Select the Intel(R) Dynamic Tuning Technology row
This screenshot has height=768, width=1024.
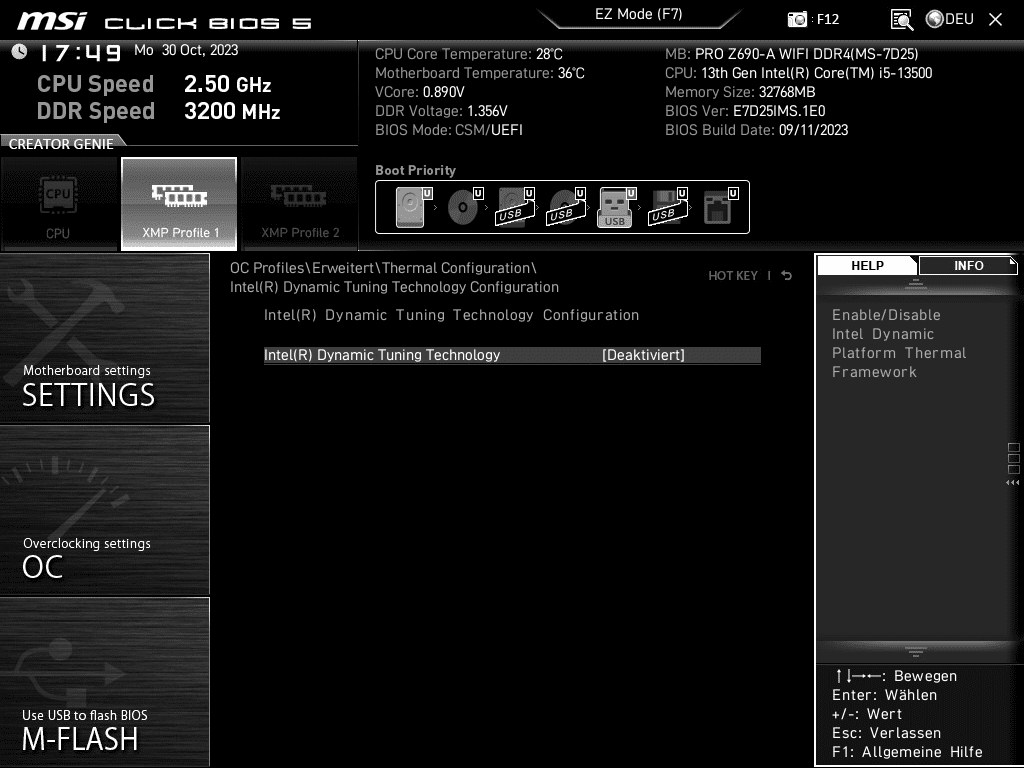tap(512, 355)
